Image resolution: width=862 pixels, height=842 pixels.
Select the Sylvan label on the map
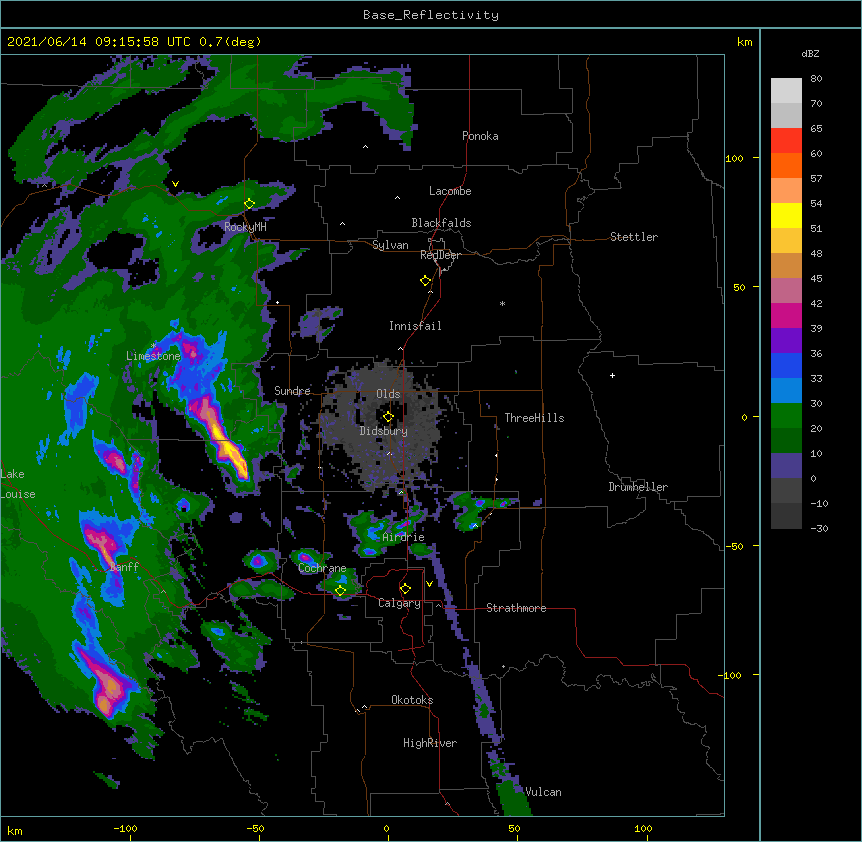coord(390,245)
